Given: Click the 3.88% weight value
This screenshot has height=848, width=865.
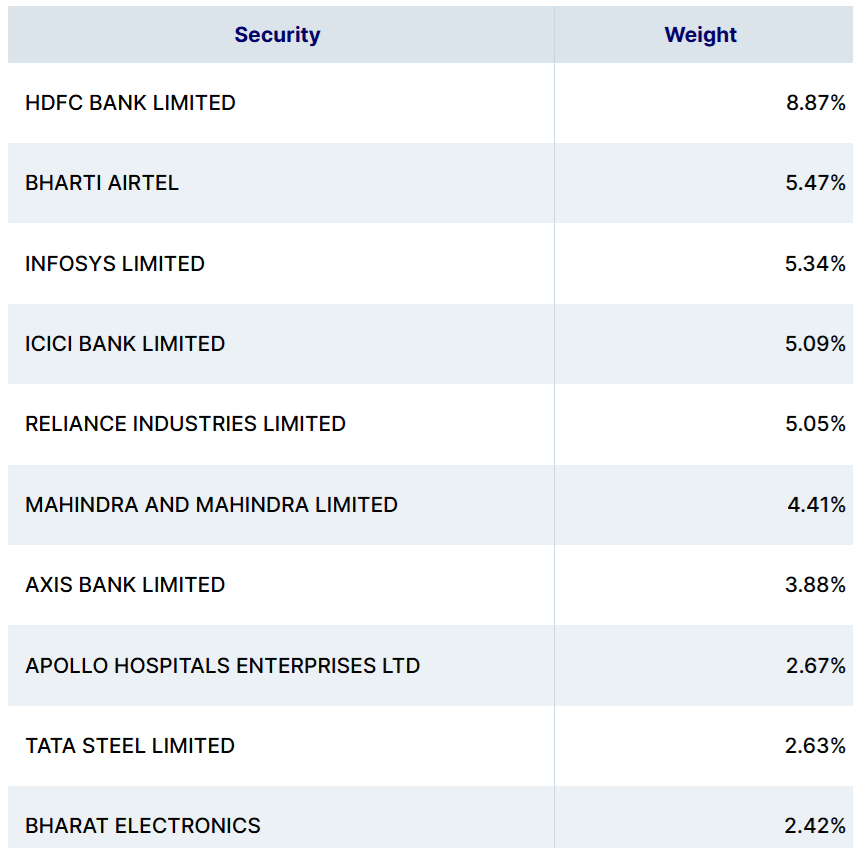Looking at the screenshot, I should point(815,585).
